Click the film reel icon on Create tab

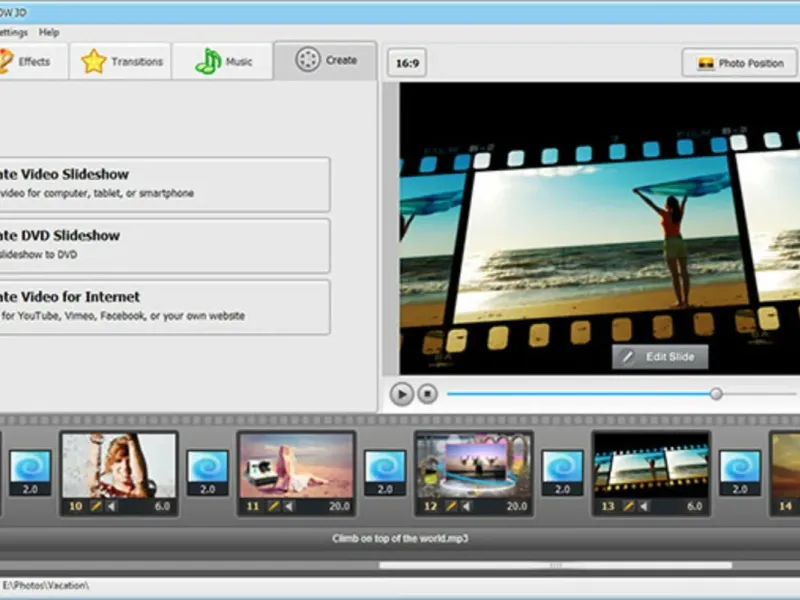pyautogui.click(x=308, y=60)
